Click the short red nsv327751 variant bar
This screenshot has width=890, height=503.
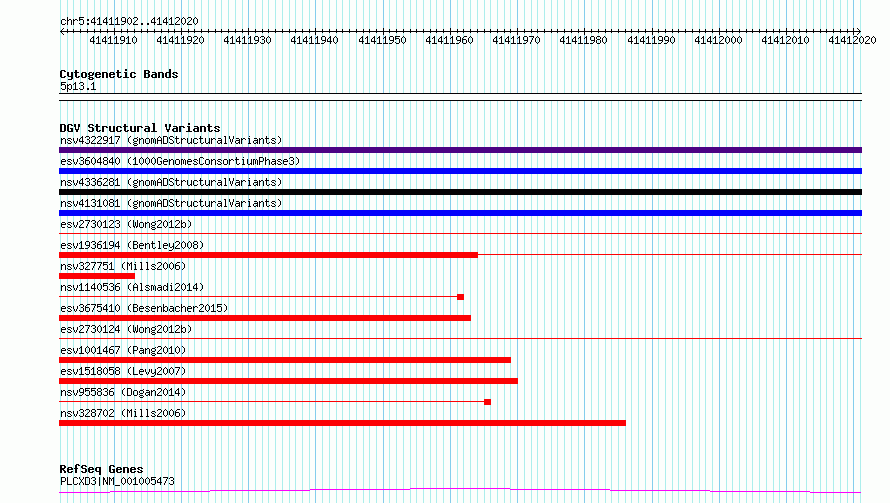pyautogui.click(x=97, y=276)
